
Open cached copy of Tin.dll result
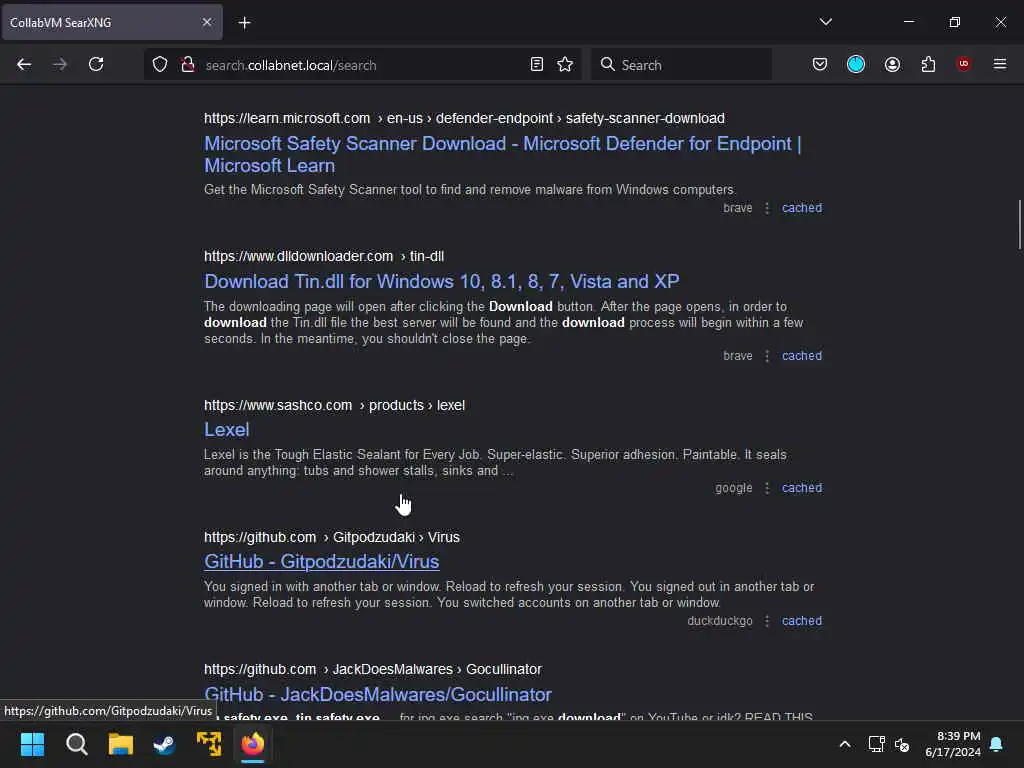[x=801, y=356]
